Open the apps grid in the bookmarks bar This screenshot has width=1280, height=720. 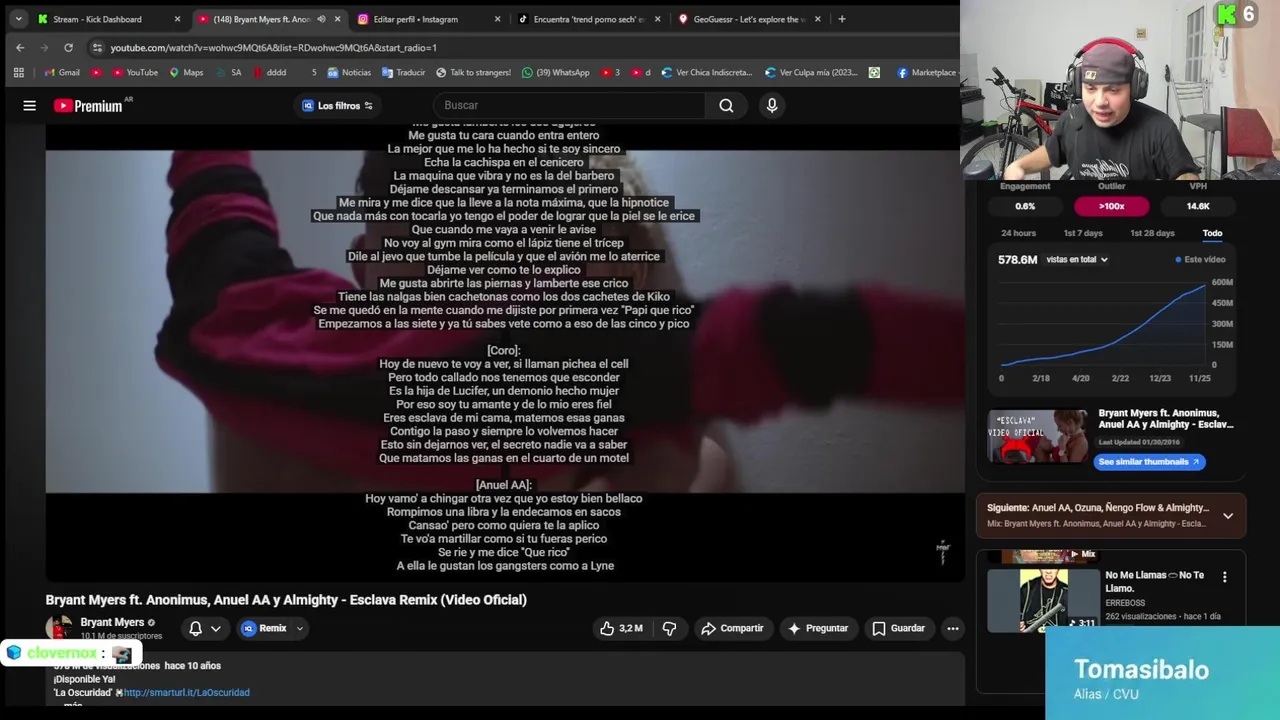[18, 72]
